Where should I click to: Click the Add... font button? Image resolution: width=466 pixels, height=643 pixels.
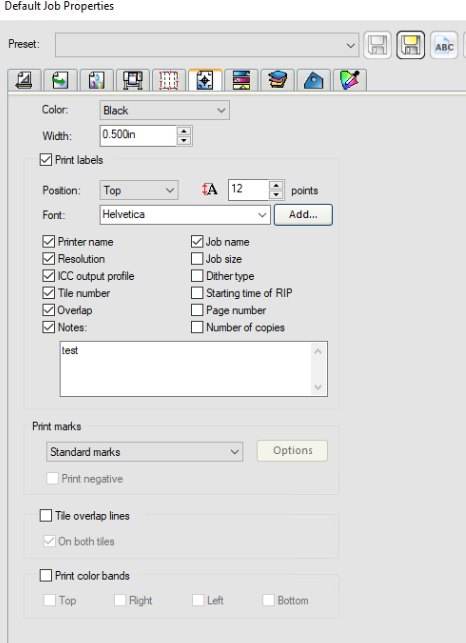tap(303, 214)
